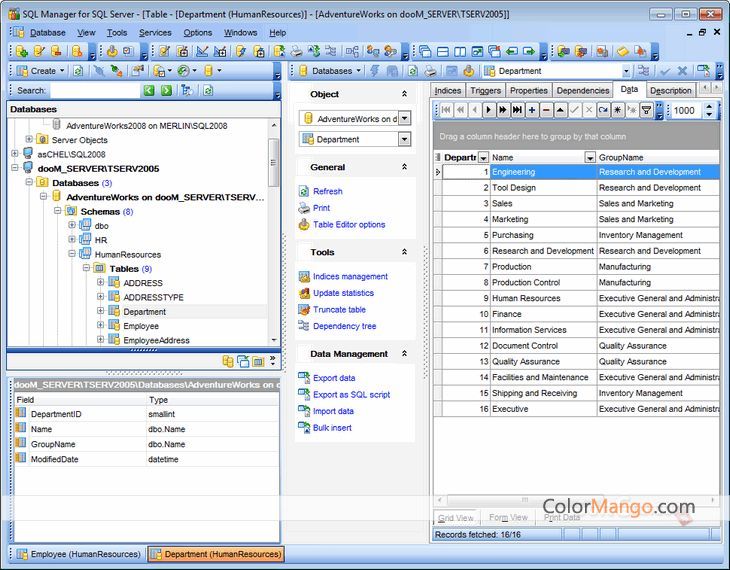Select the Employee table in tree
Viewport: 730px width, 570px height.
141,326
